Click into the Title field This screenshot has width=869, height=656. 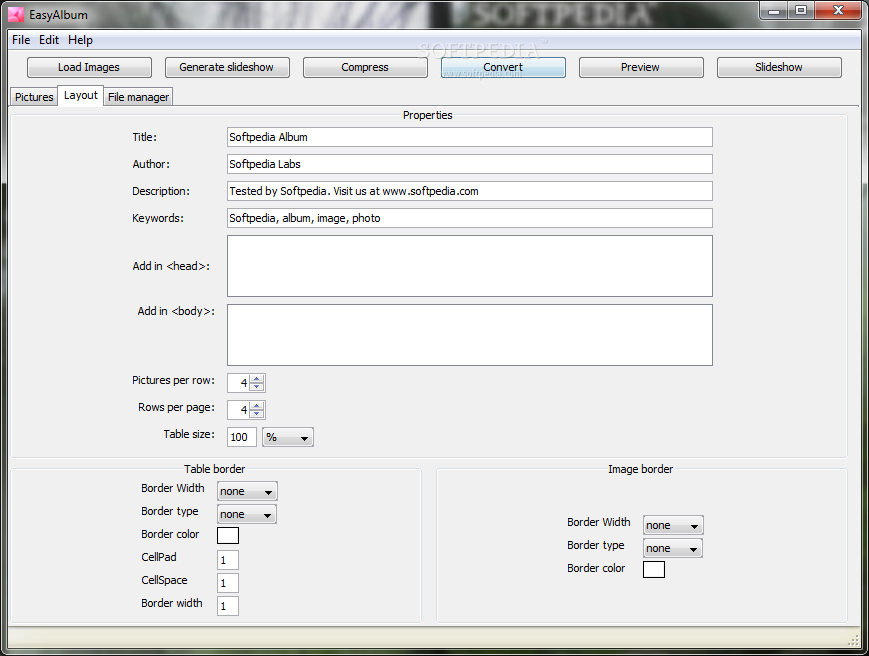[469, 137]
